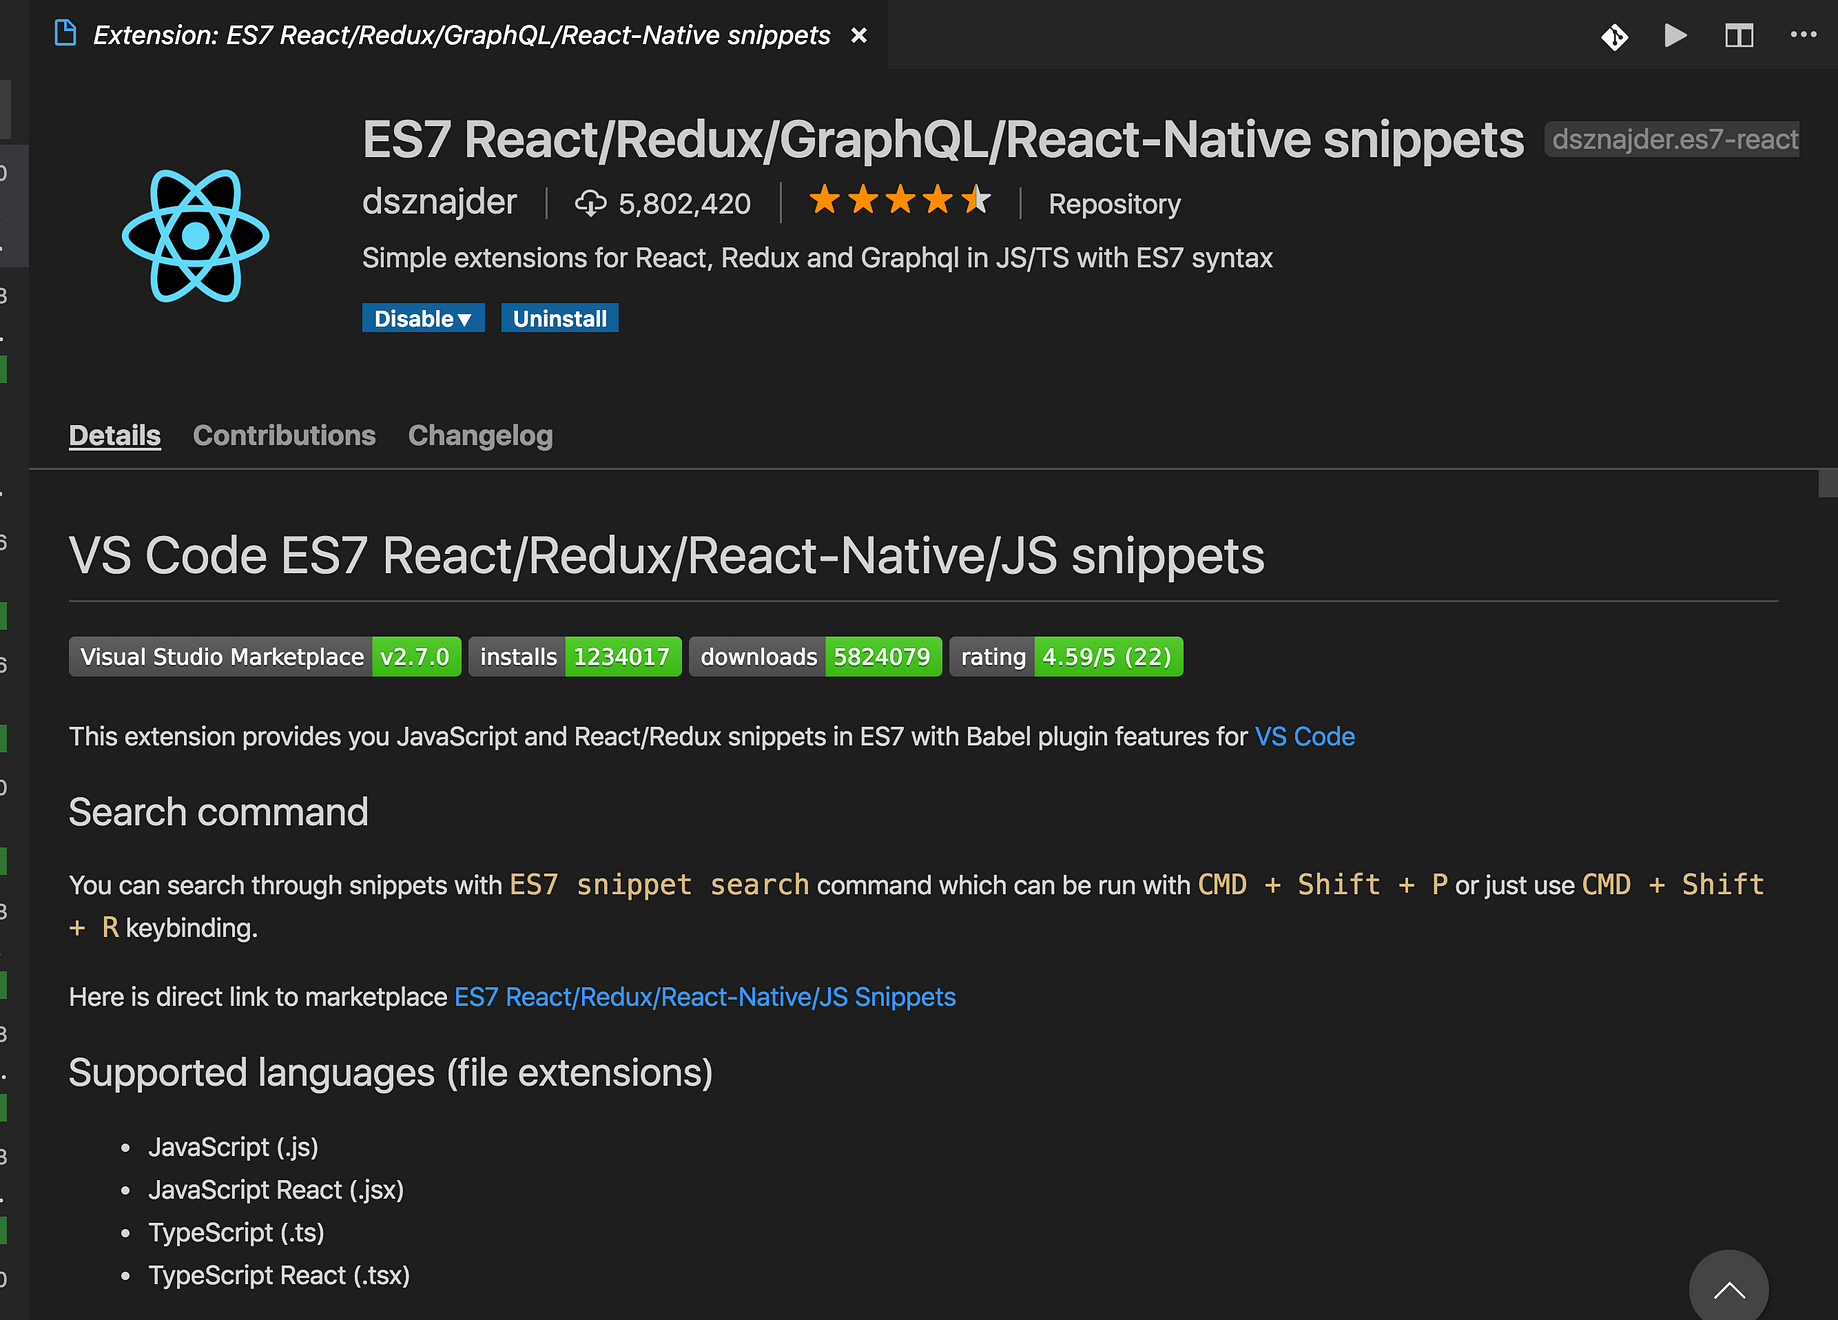Select the Details tab
The image size is (1838, 1320).
tap(115, 435)
